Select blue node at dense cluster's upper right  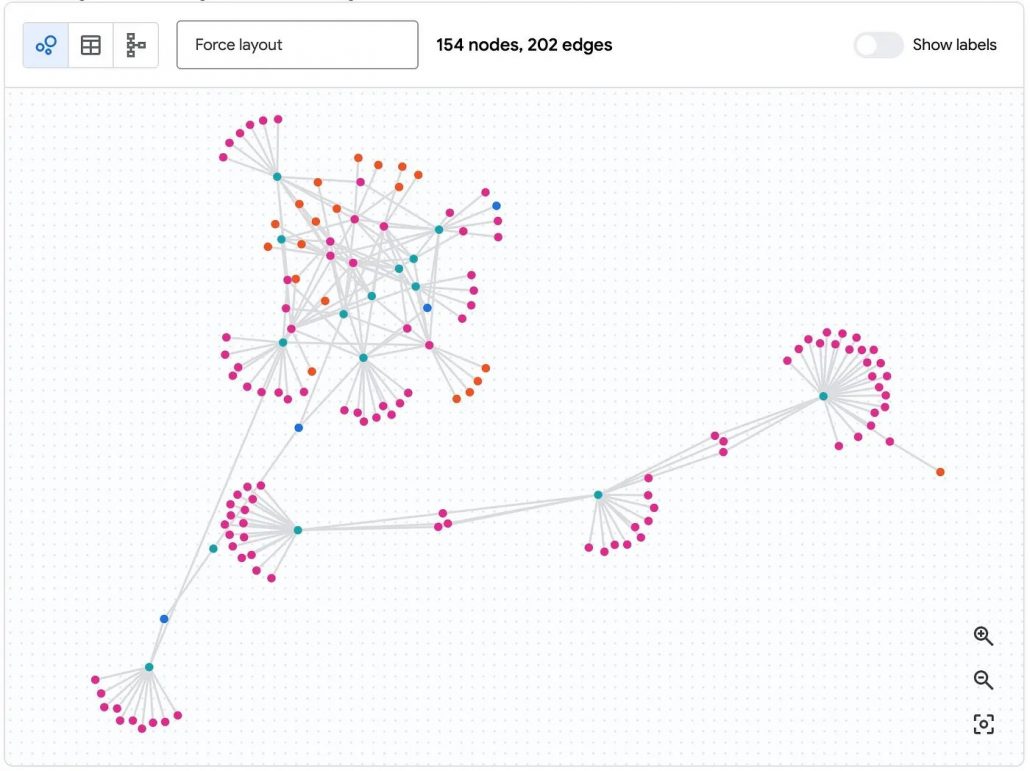(x=496, y=206)
